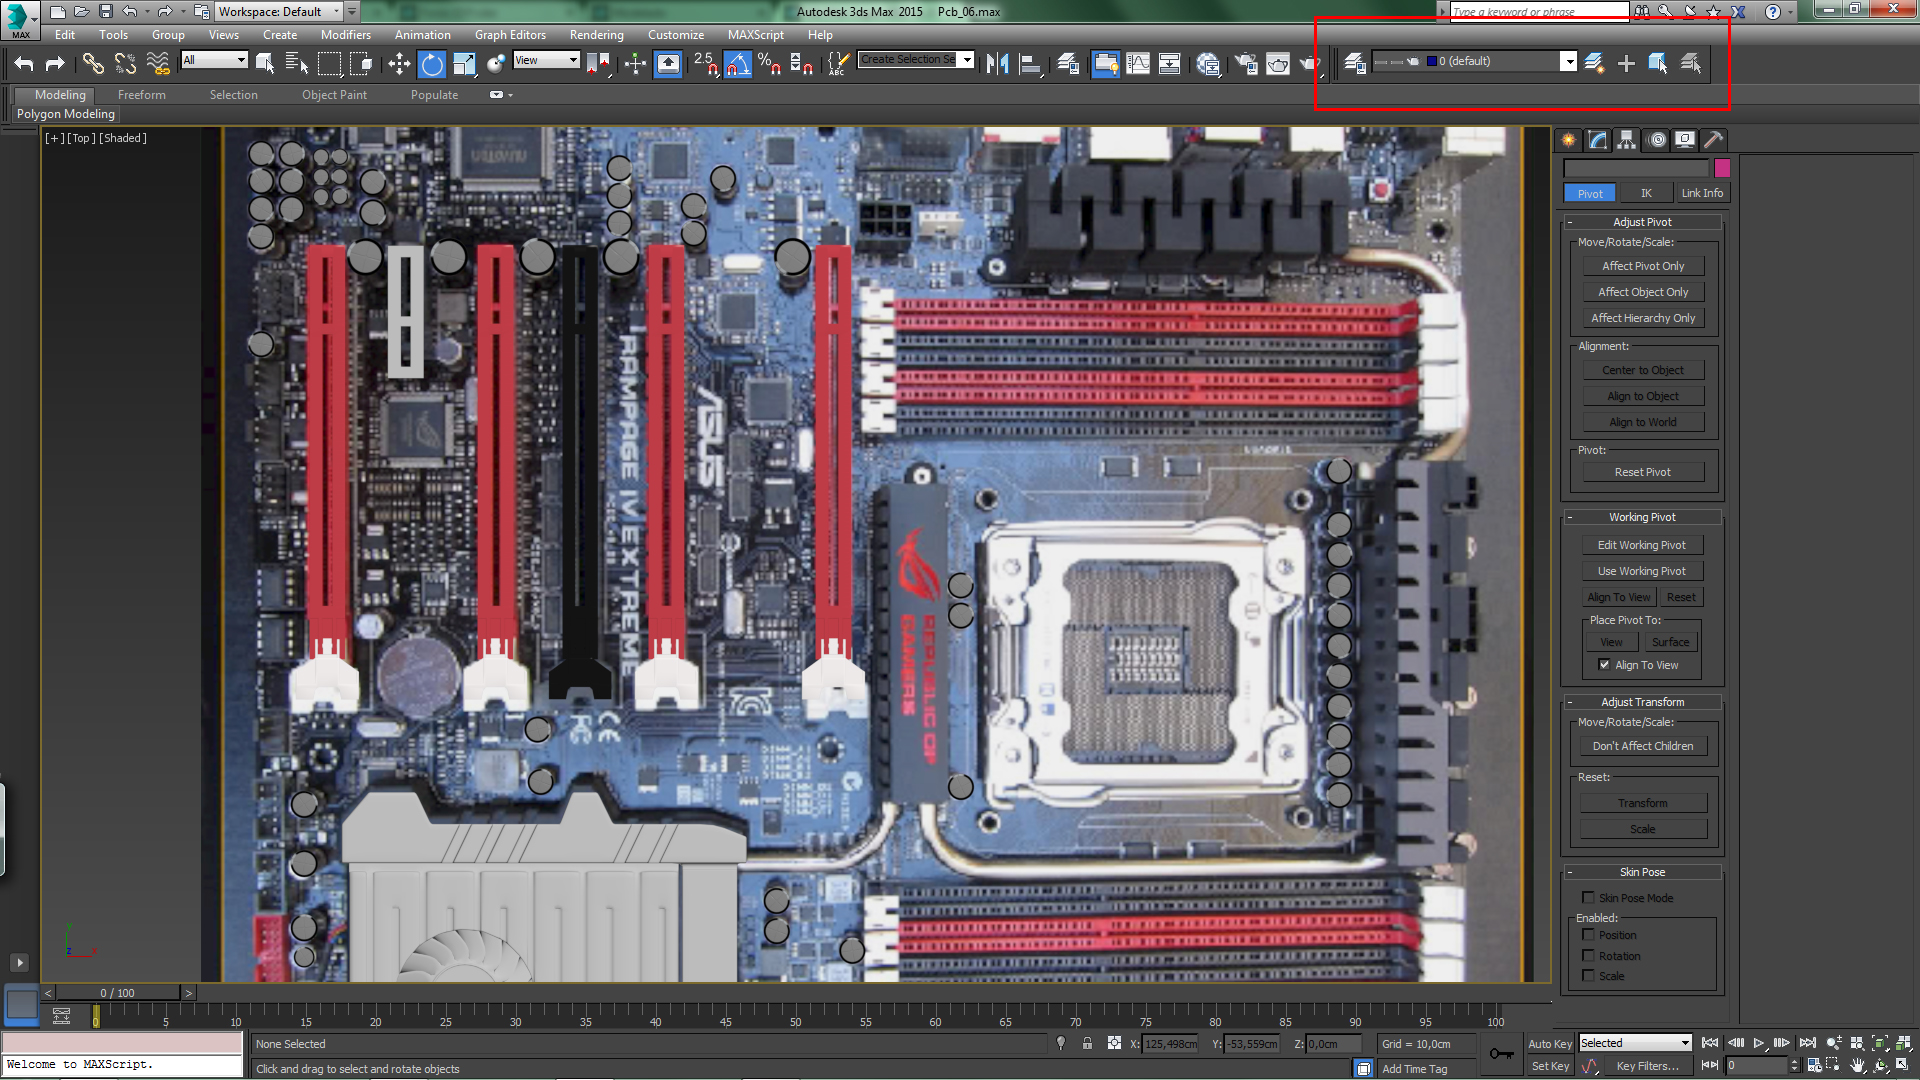The width and height of the screenshot is (1920, 1080).
Task: Click the Select and Rotate tool
Action: 432,64
